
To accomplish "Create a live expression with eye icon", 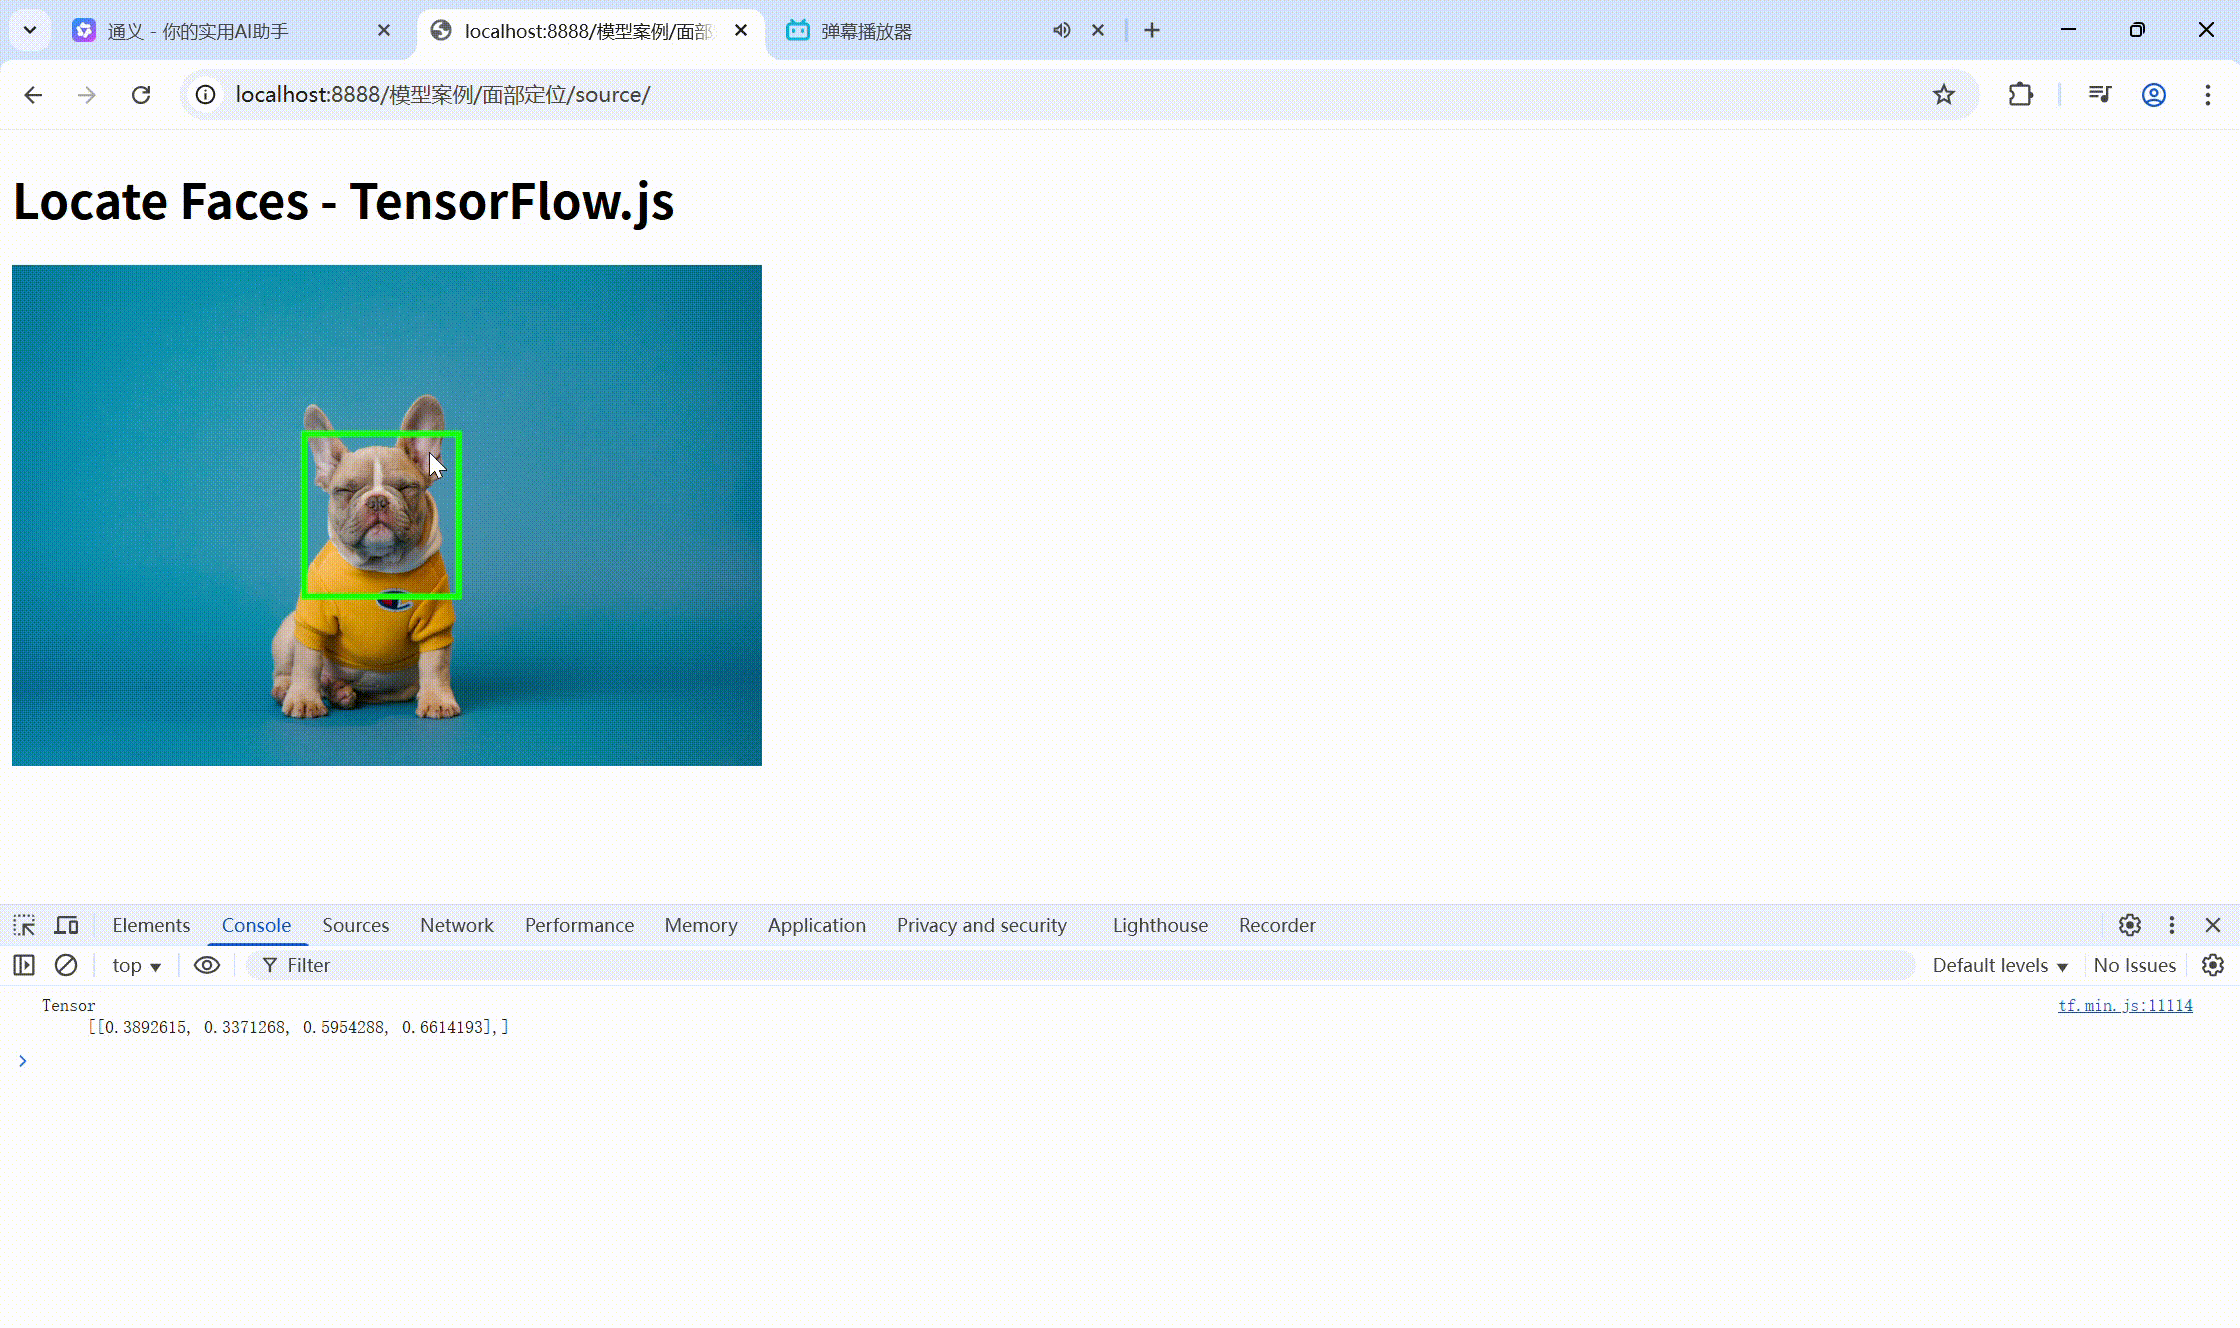I will (x=207, y=966).
